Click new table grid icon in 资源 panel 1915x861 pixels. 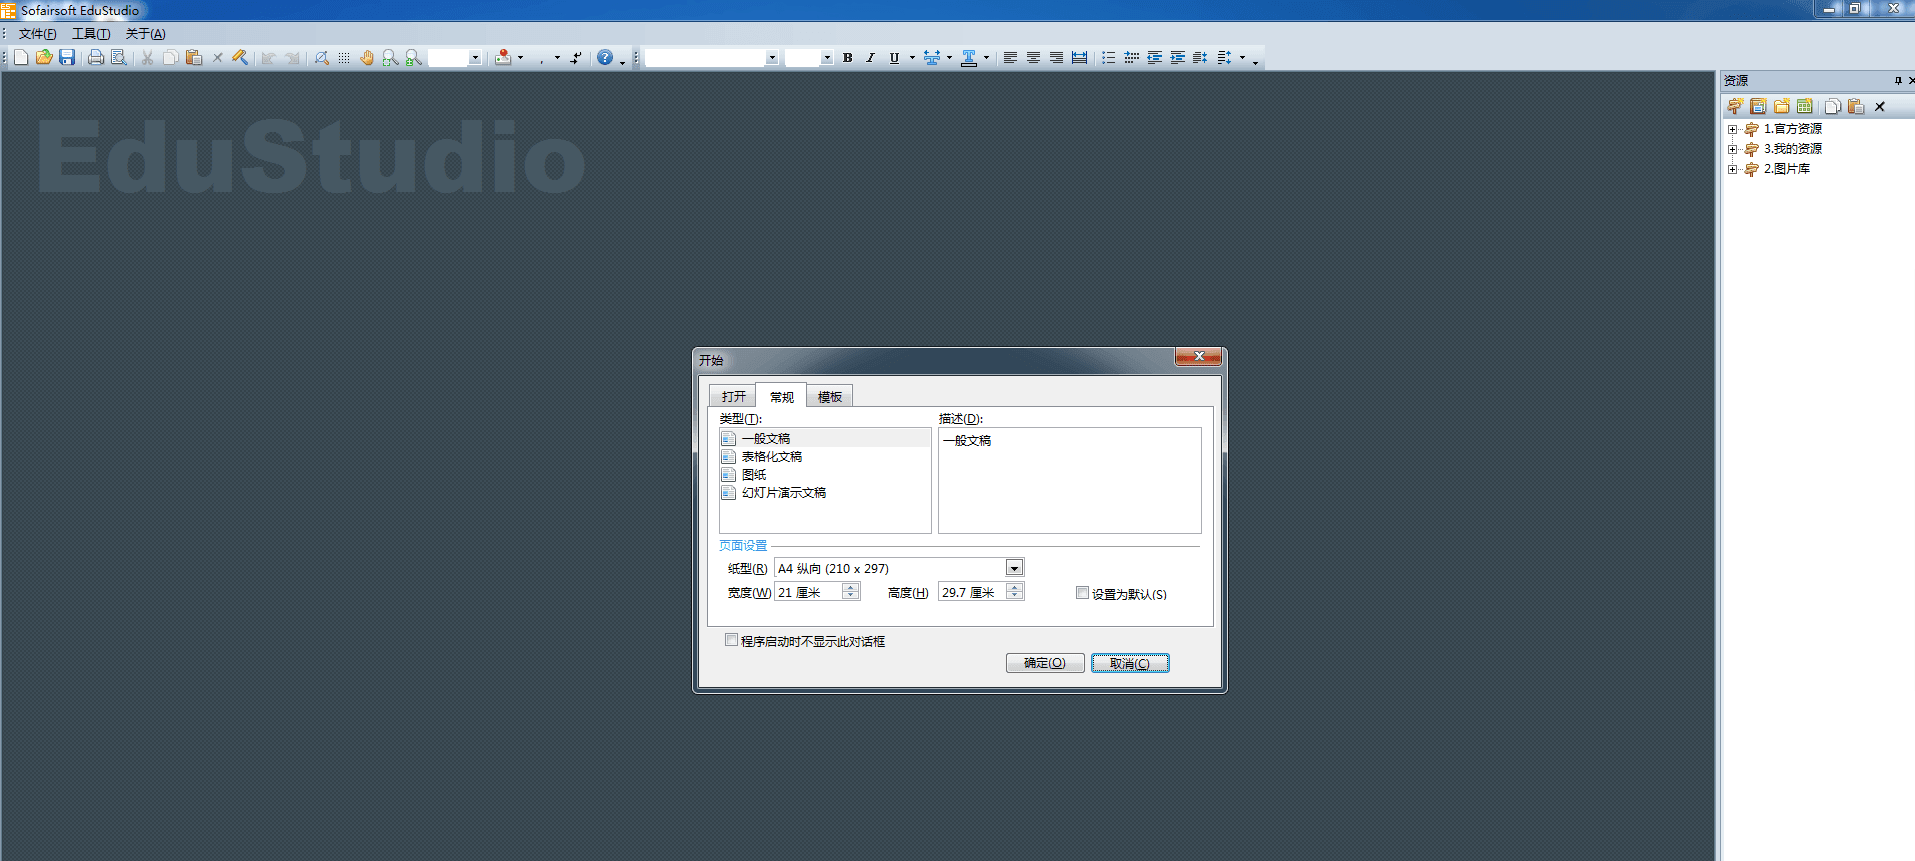pyautogui.click(x=1805, y=106)
